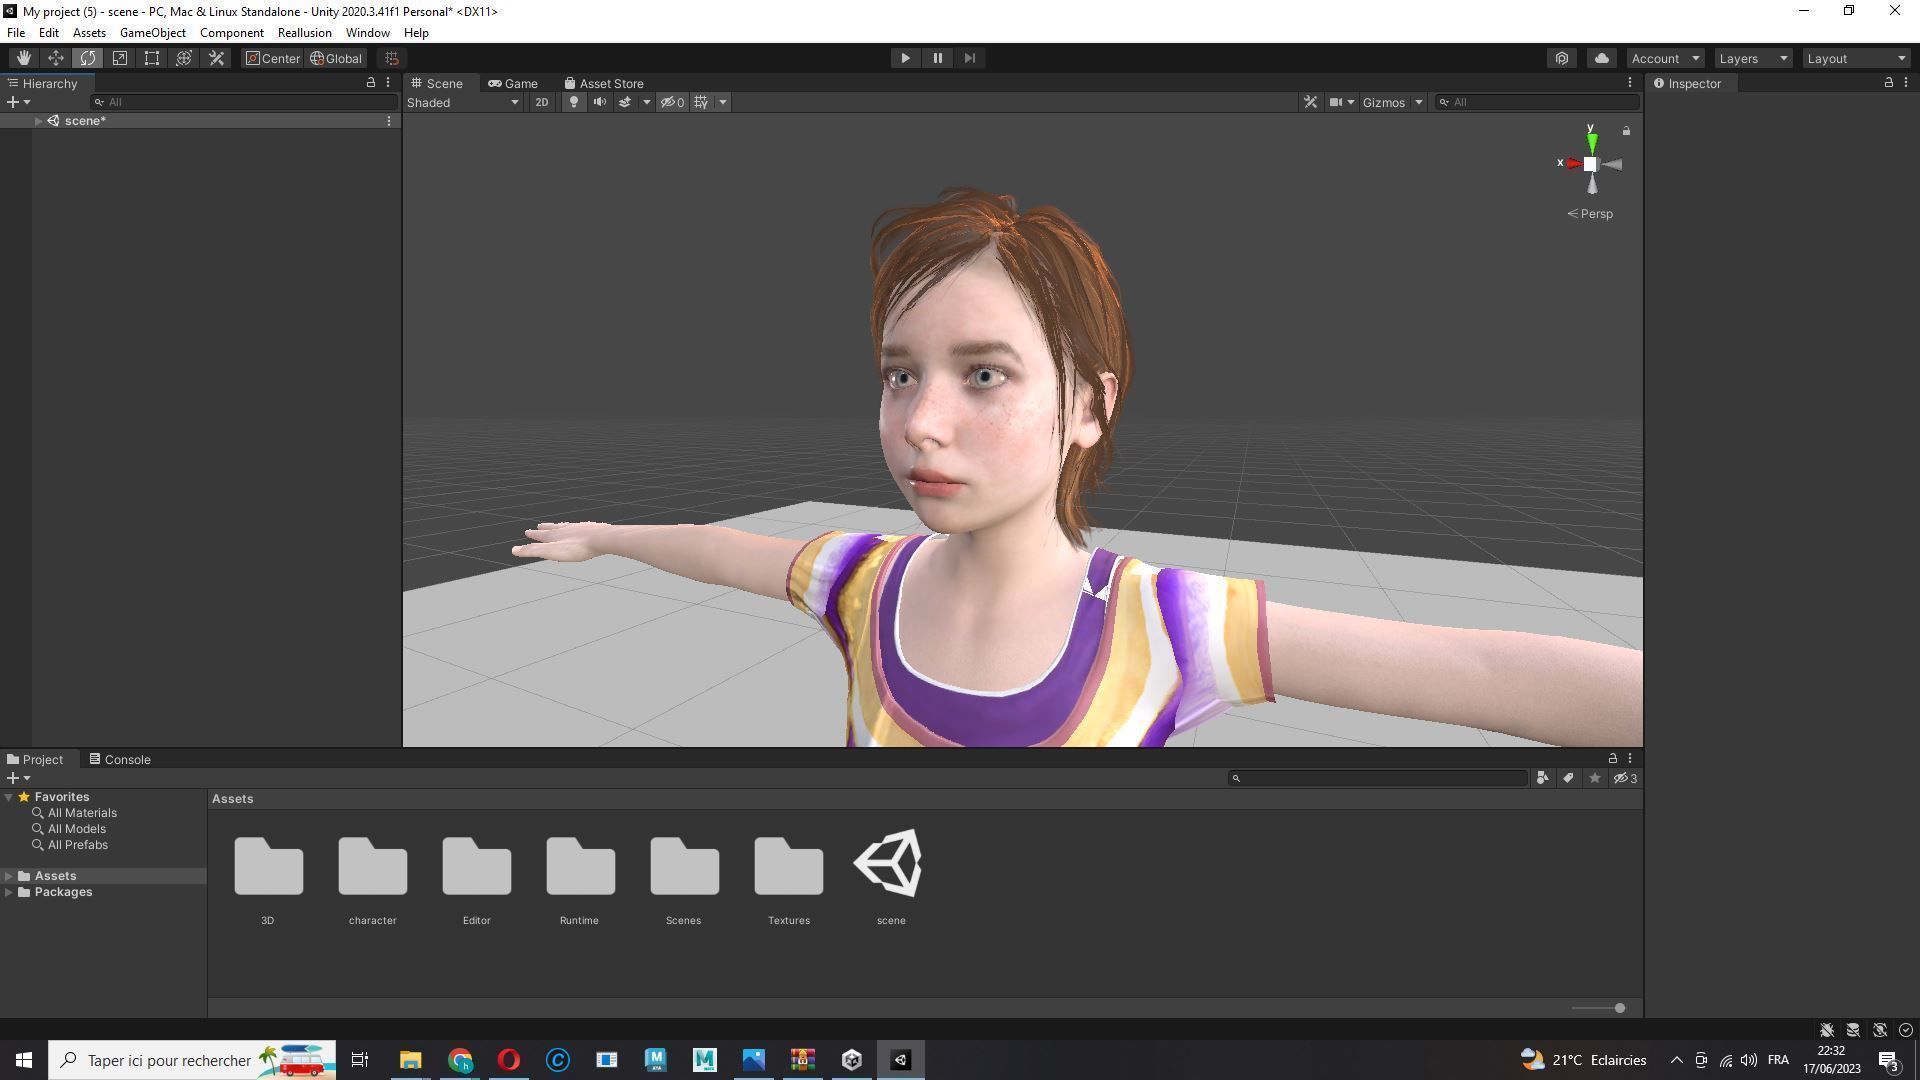Select the Rotate tool
The width and height of the screenshot is (1920, 1080).
point(88,58)
